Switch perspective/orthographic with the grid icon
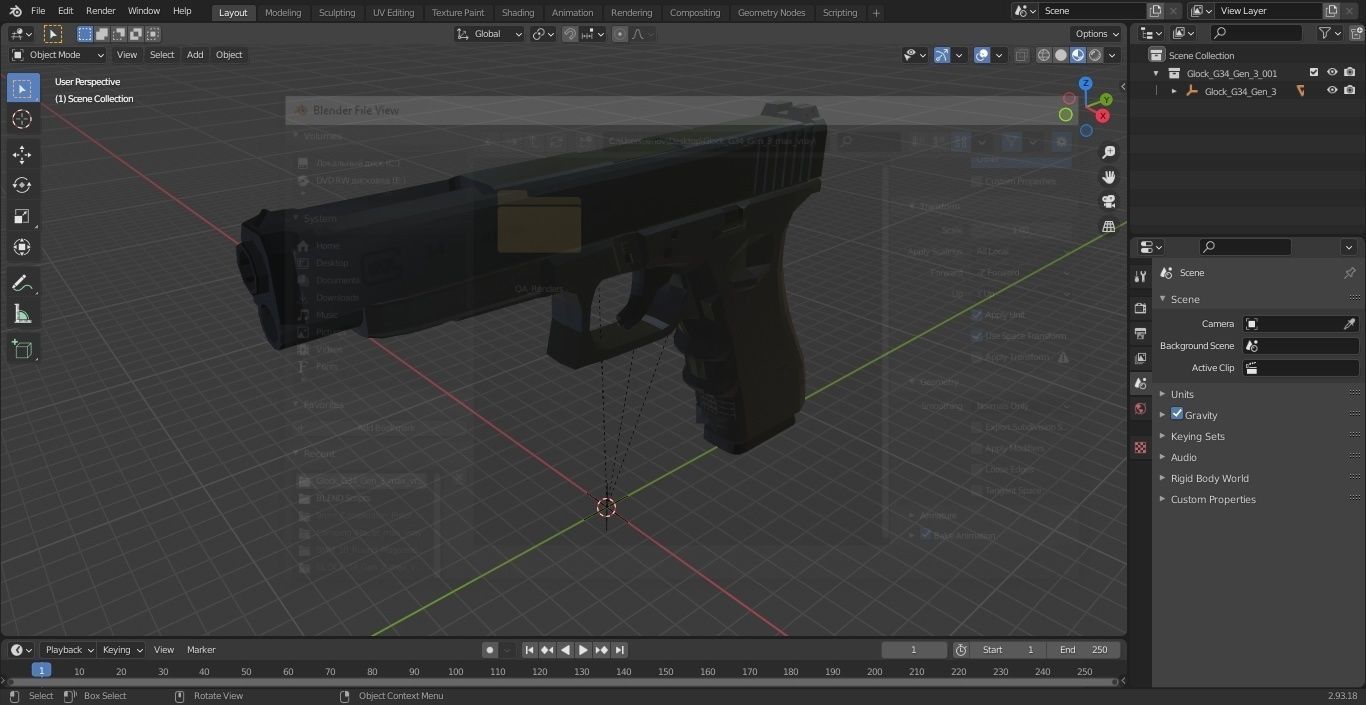 click(1108, 227)
